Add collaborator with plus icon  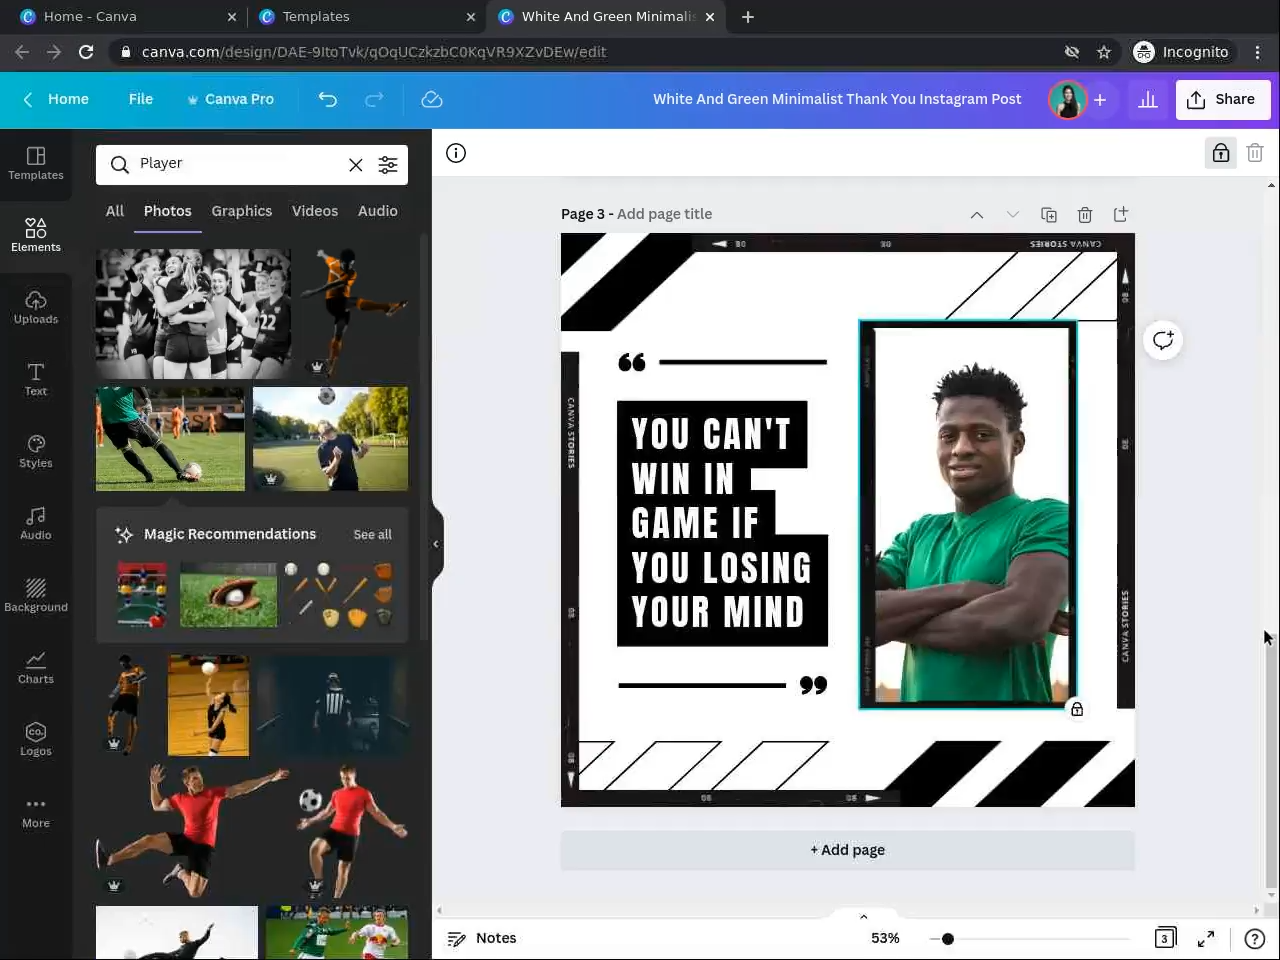point(1100,99)
